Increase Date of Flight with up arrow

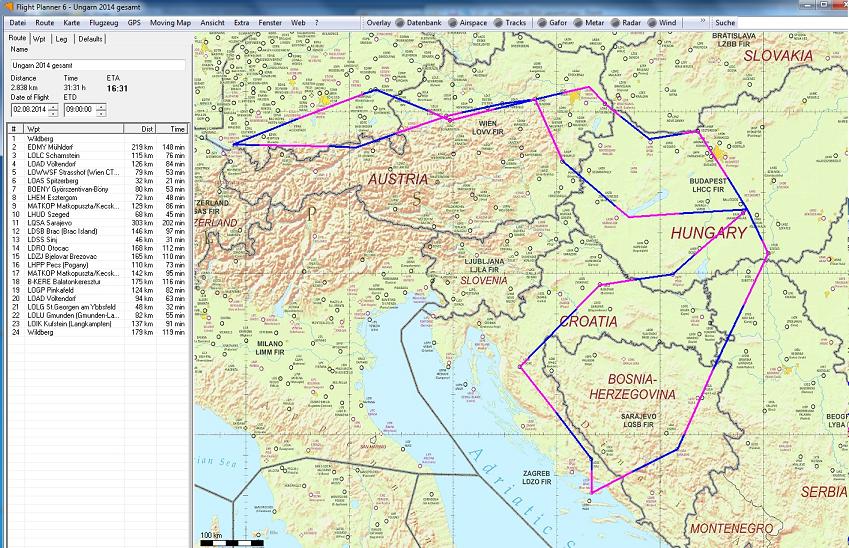pyautogui.click(x=53, y=106)
